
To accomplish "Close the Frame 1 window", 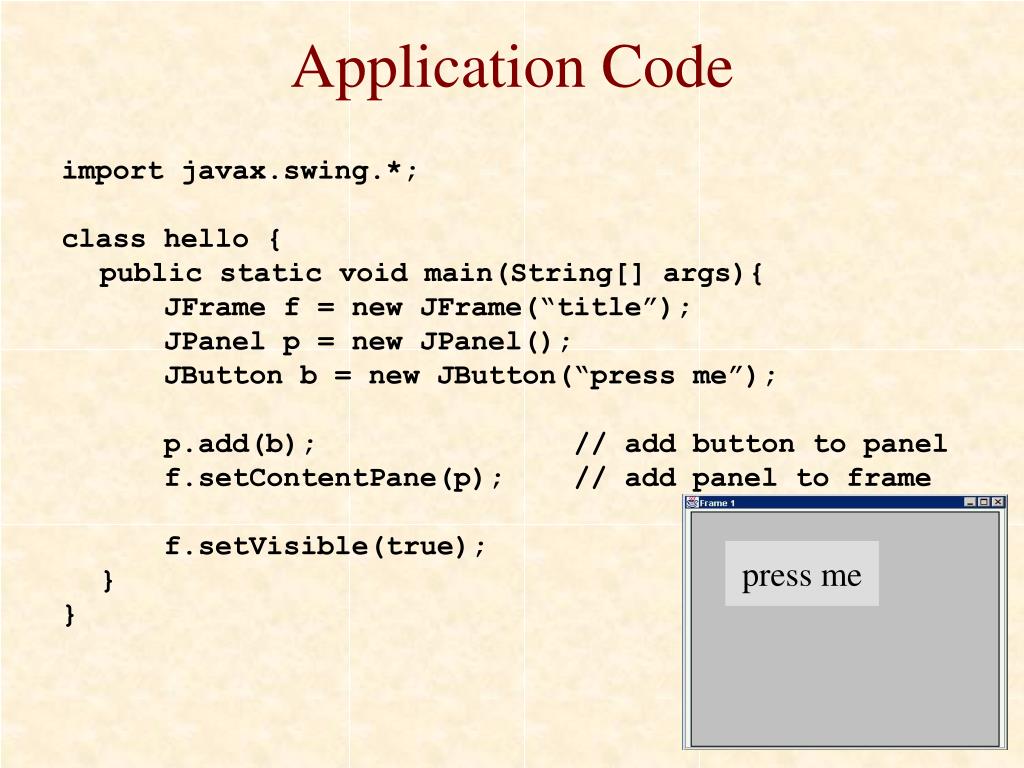I will click(997, 502).
